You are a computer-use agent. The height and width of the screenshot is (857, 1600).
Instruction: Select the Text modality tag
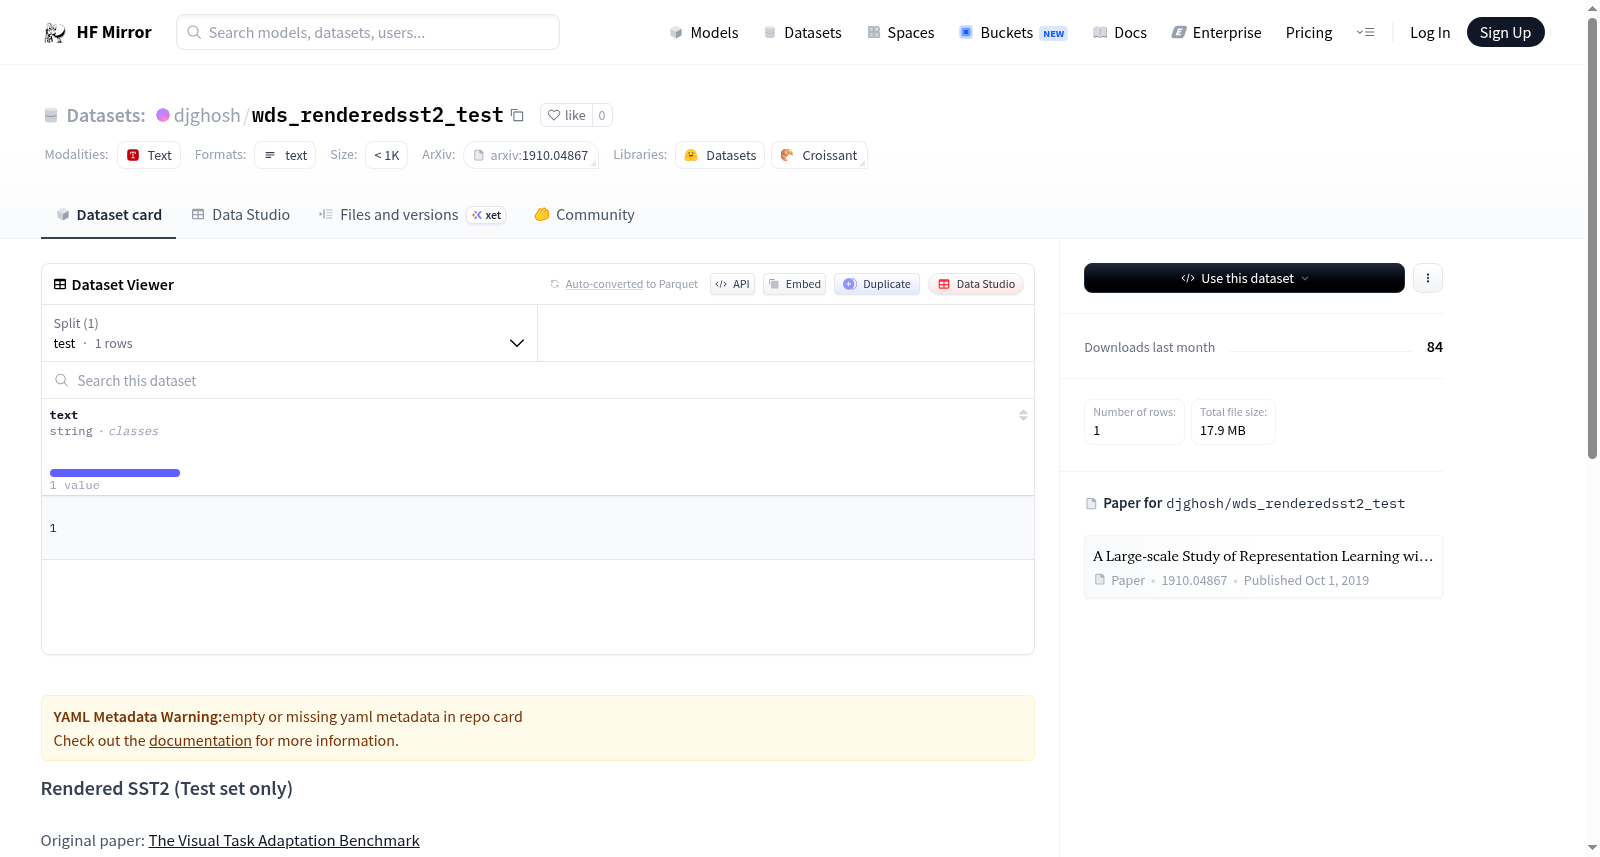tap(149, 155)
